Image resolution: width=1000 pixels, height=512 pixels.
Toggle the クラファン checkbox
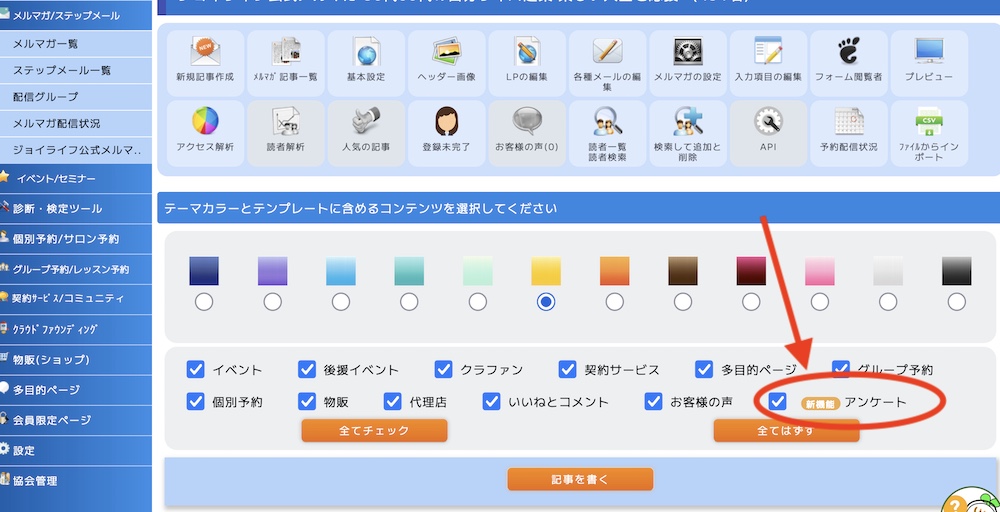(444, 370)
